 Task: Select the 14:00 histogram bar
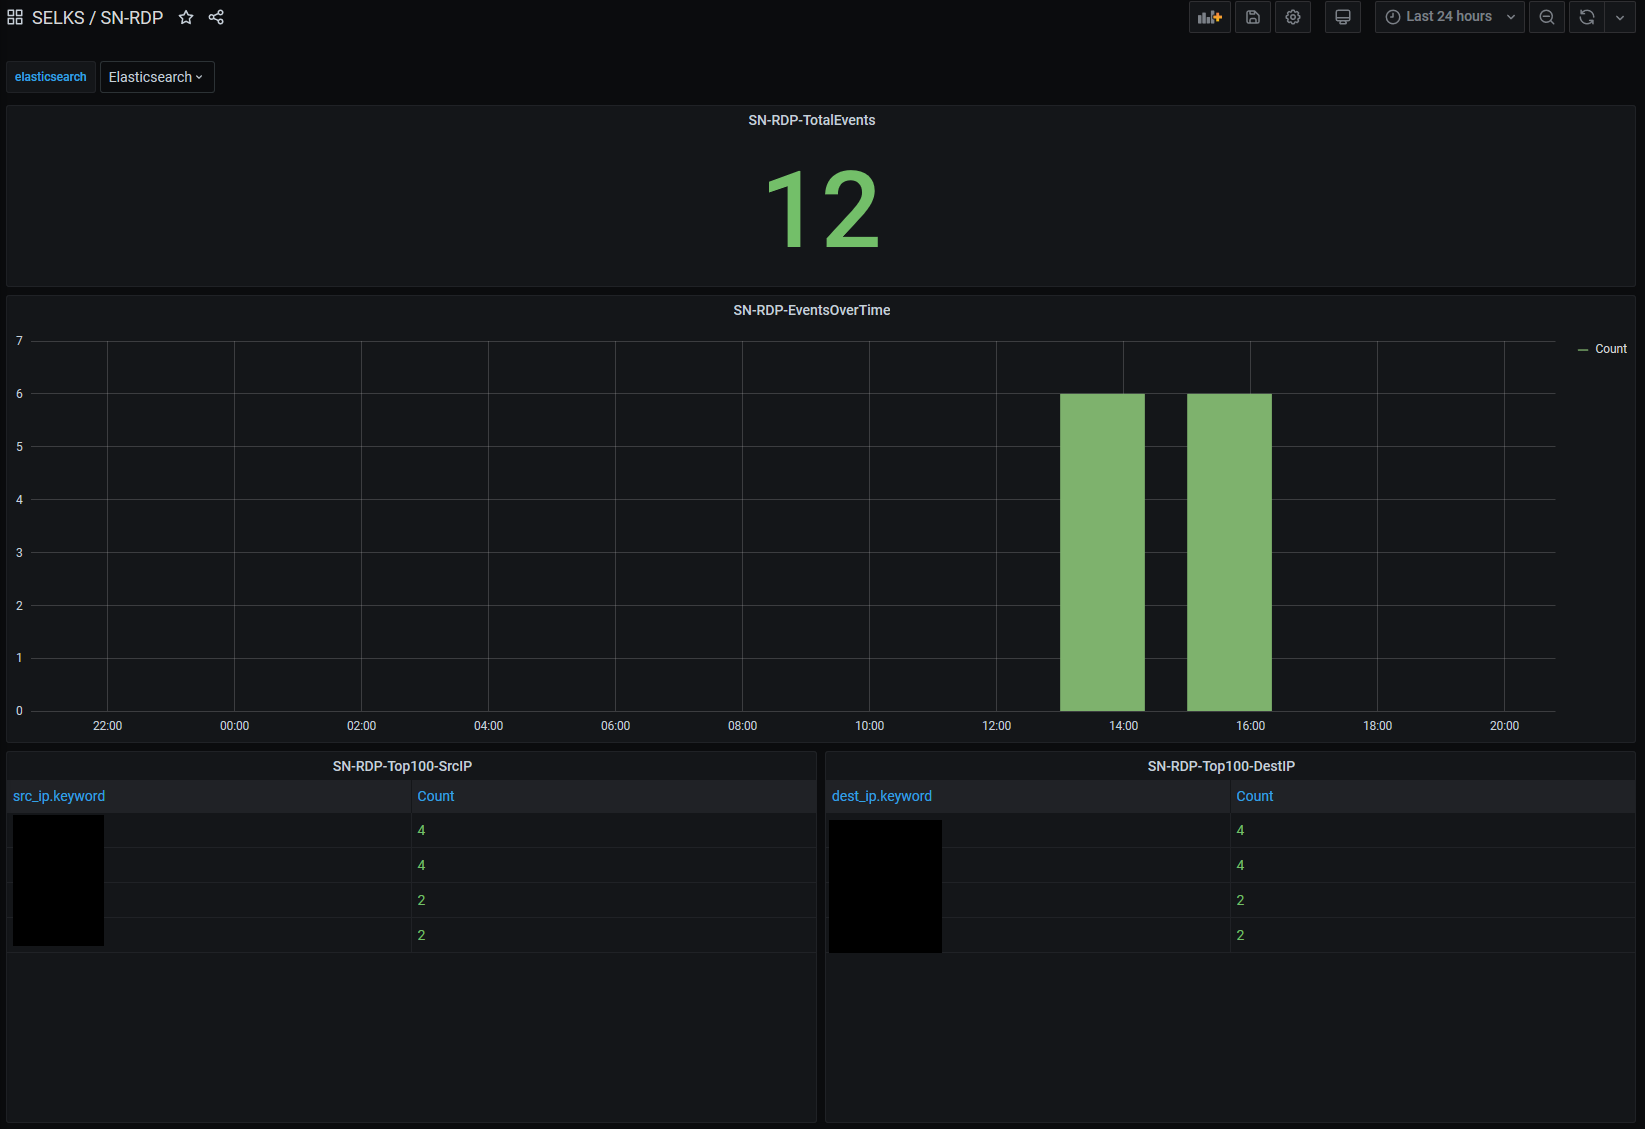[1102, 552]
